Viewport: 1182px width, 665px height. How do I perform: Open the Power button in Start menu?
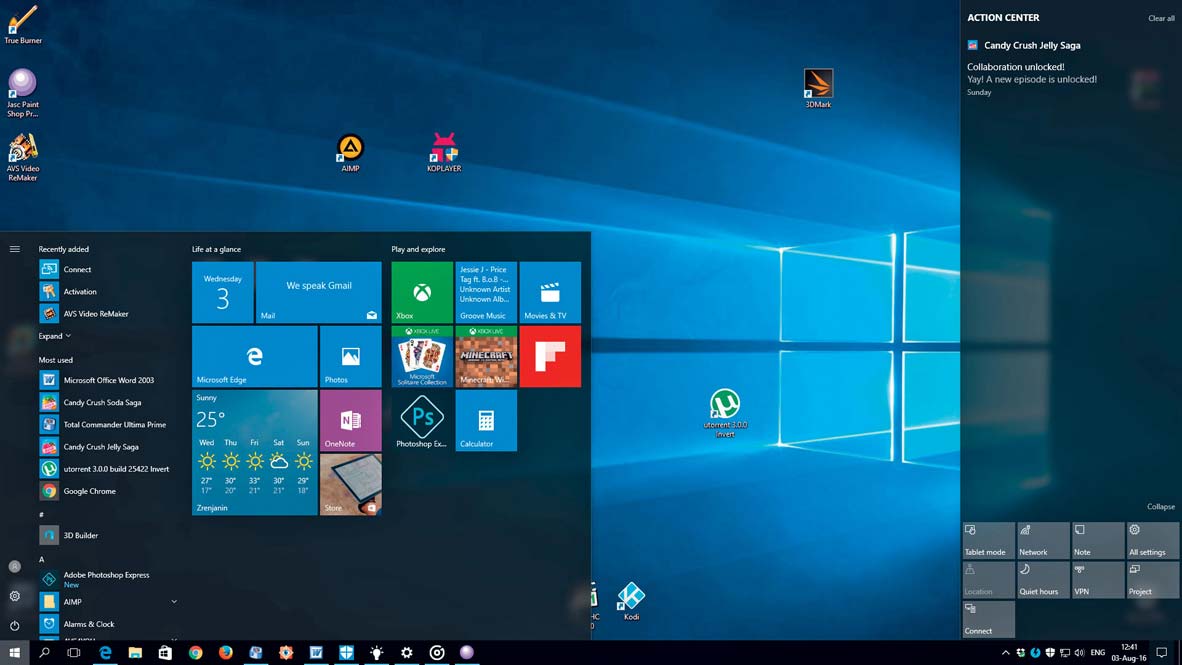point(14,625)
